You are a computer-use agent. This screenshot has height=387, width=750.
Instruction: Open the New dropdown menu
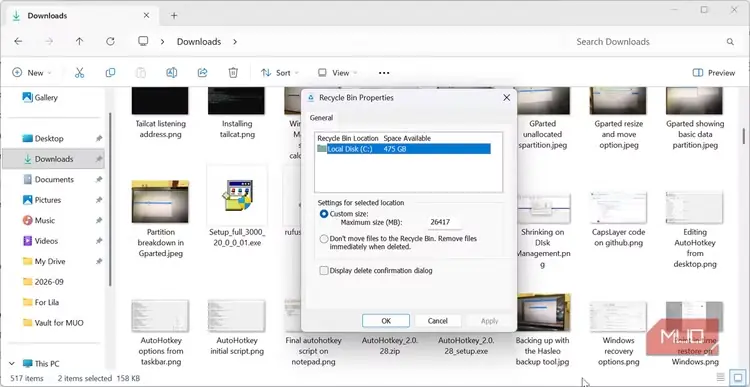pyautogui.click(x=32, y=73)
